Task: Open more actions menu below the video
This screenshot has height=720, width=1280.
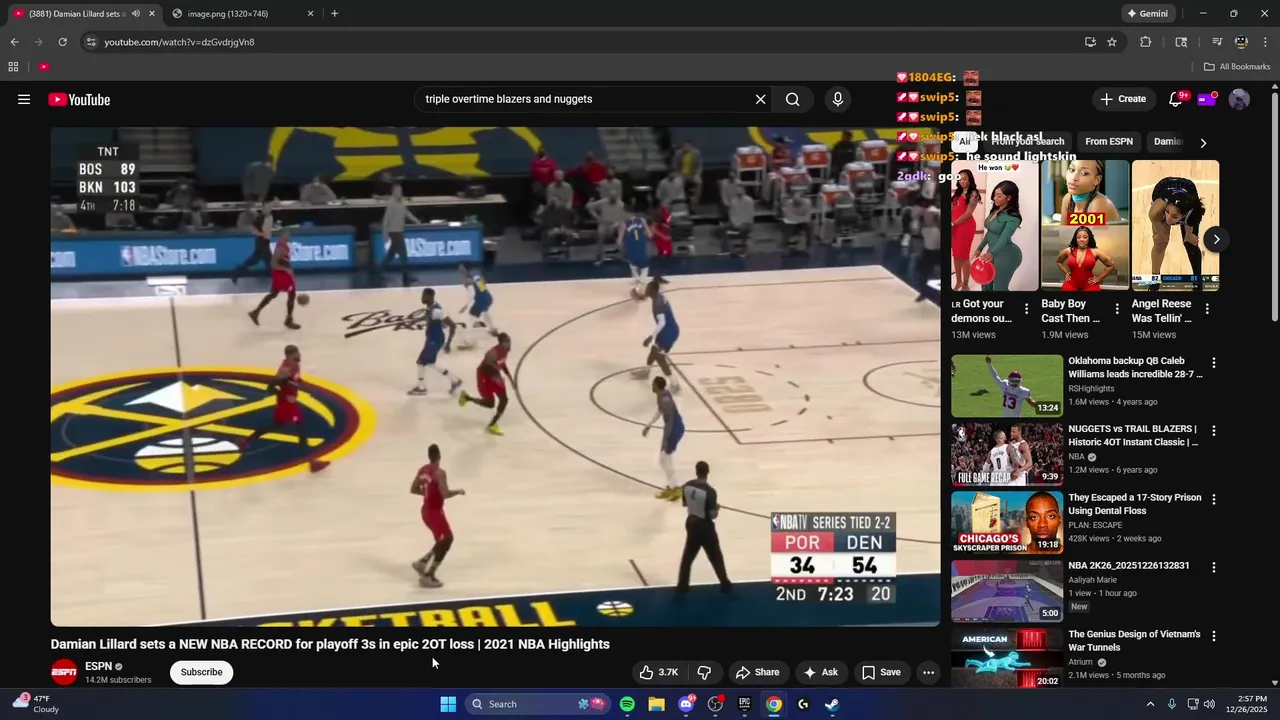Action: pyautogui.click(x=928, y=672)
